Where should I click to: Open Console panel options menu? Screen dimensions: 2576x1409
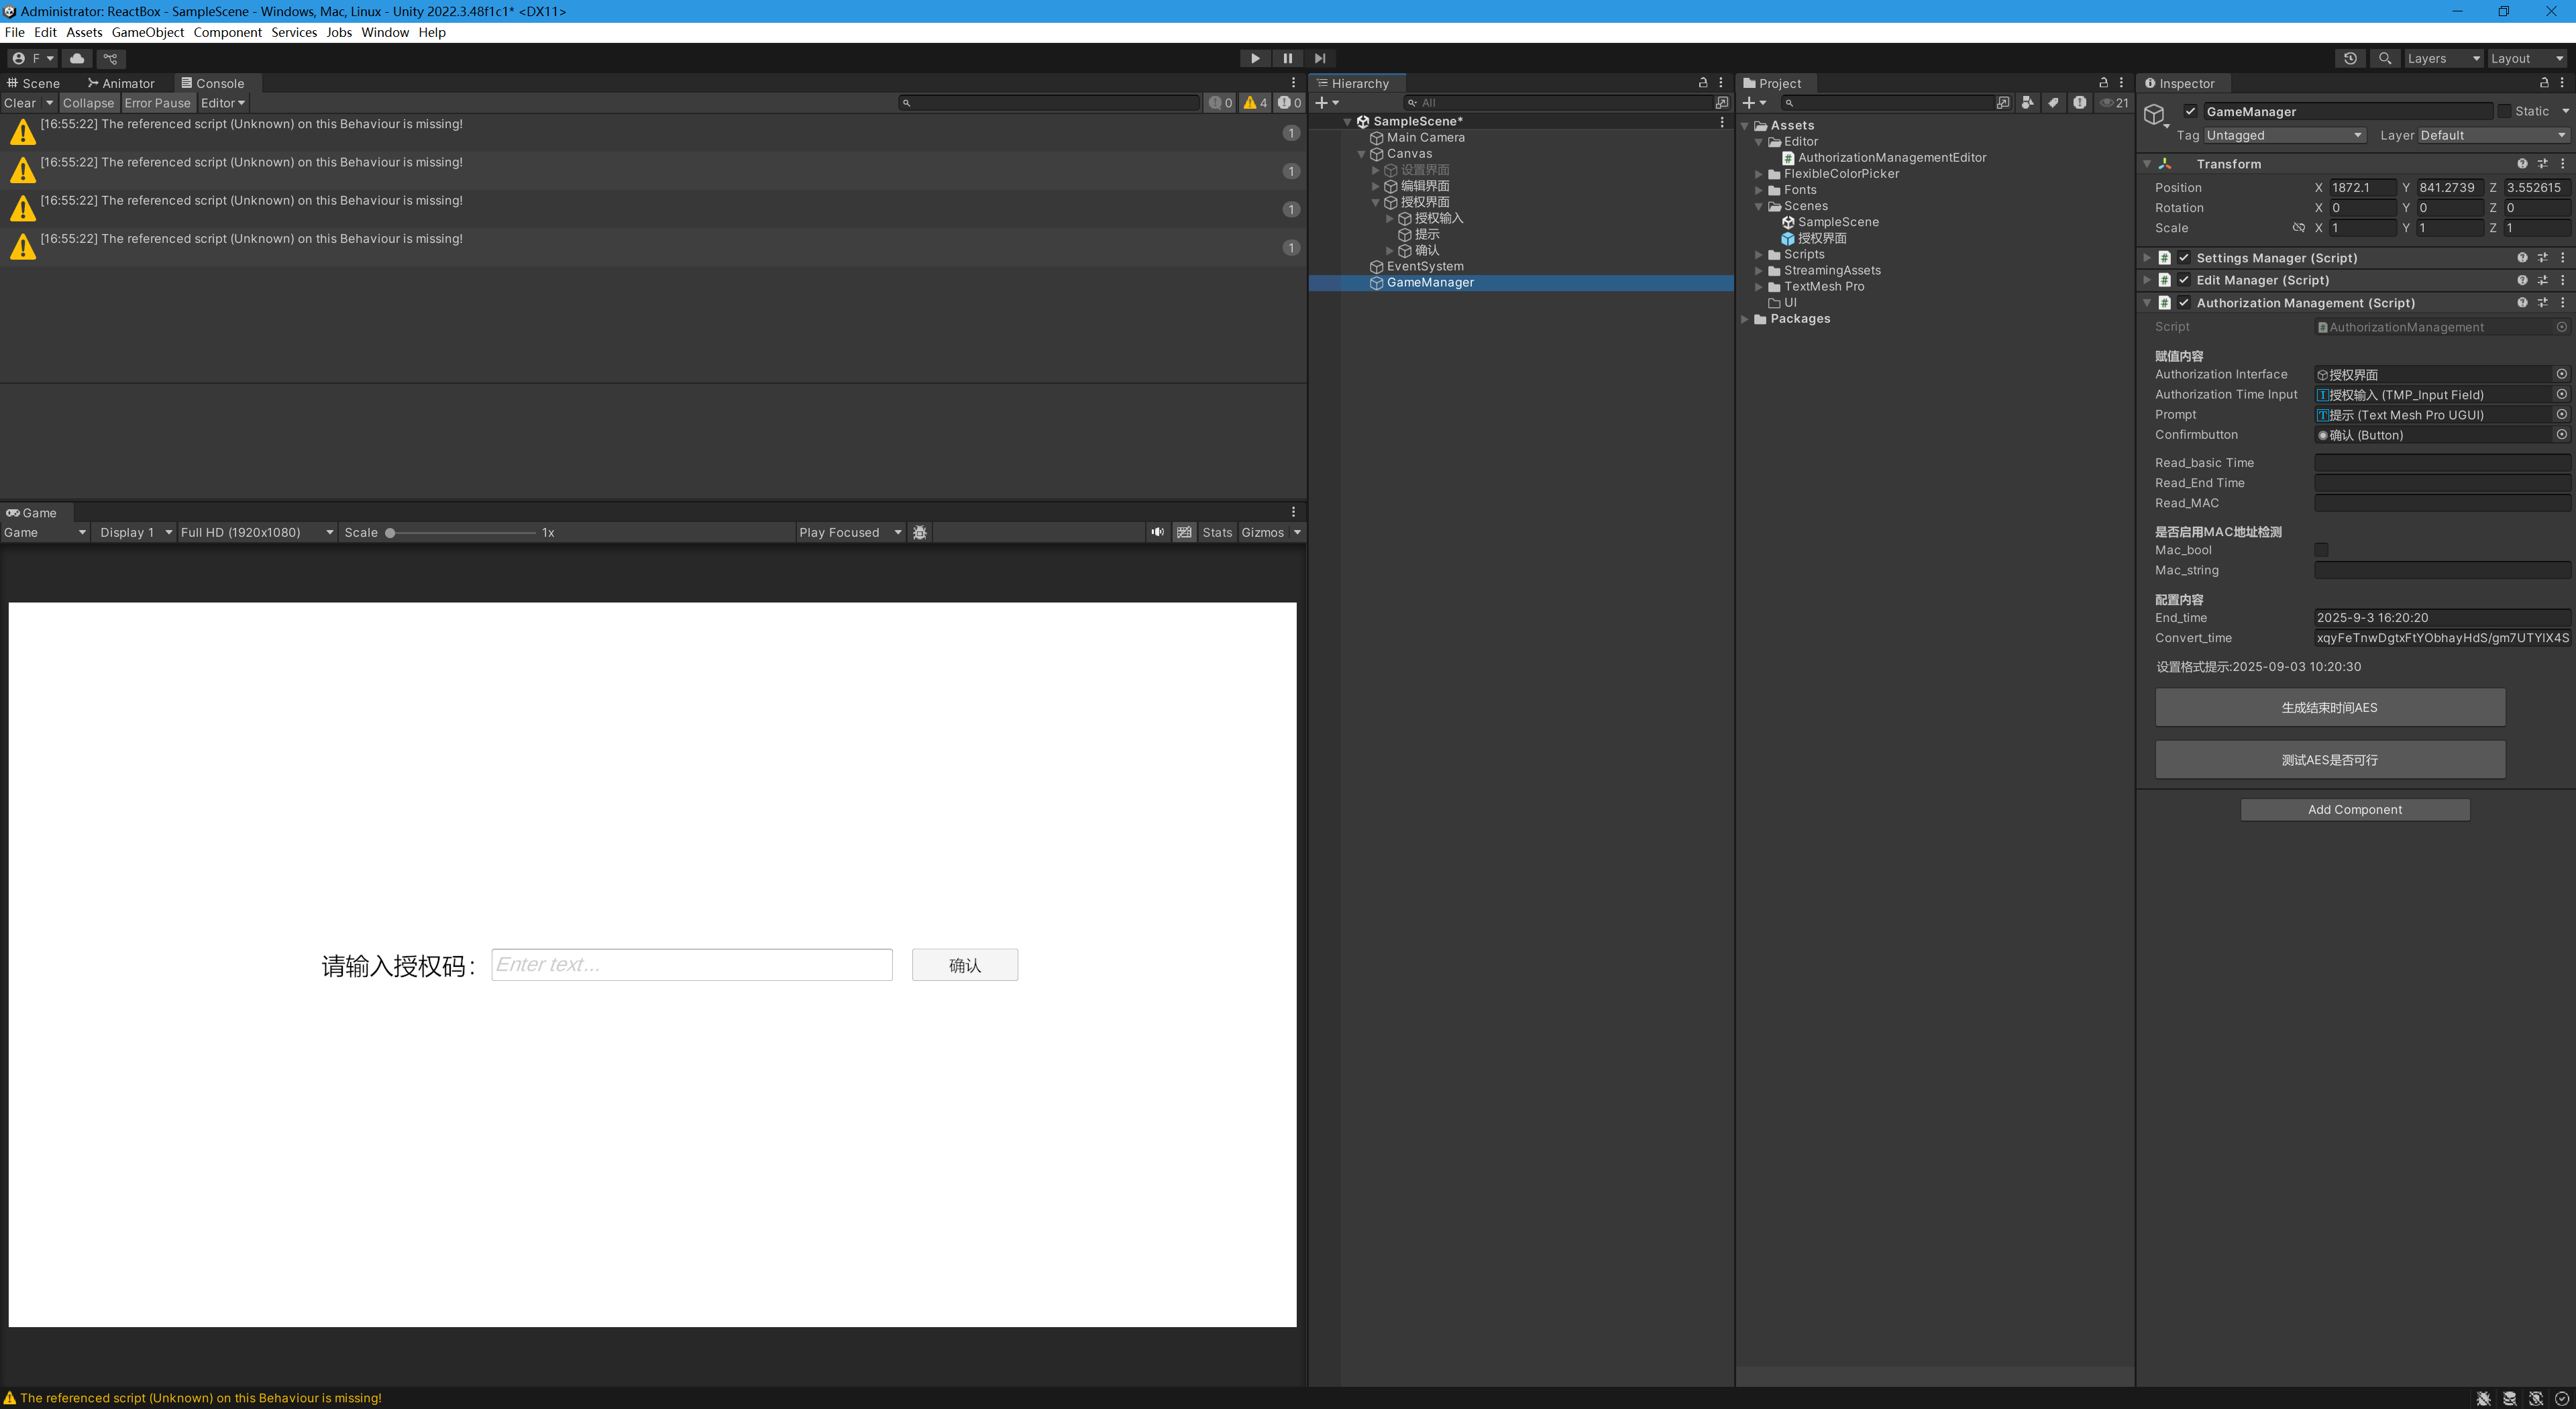pyautogui.click(x=1293, y=83)
